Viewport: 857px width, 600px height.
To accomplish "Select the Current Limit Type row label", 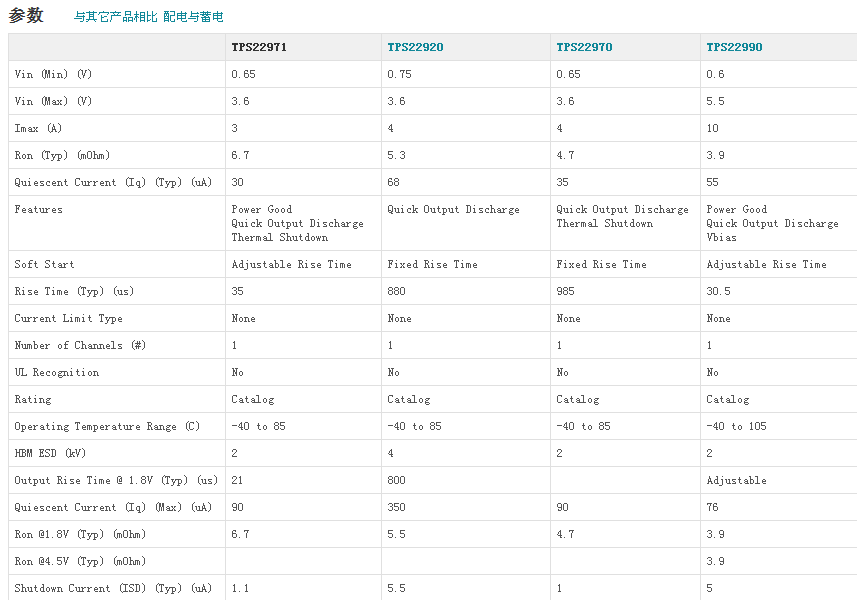I will point(68,318).
